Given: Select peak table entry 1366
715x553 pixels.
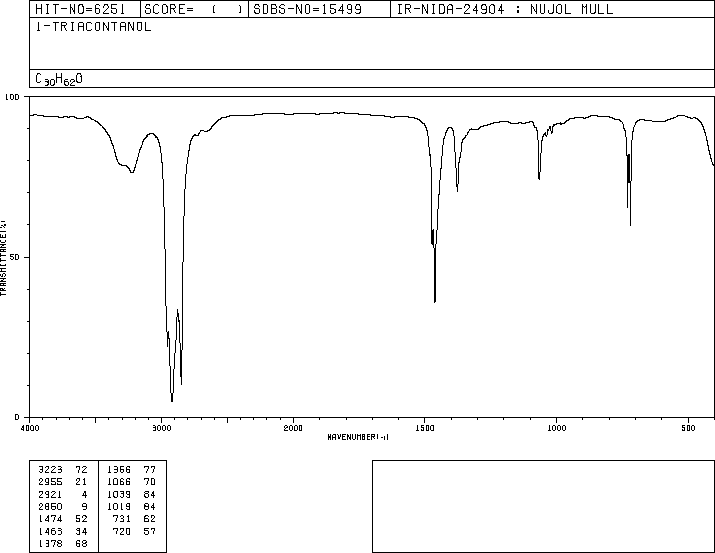Looking at the screenshot, I should [x=119, y=470].
